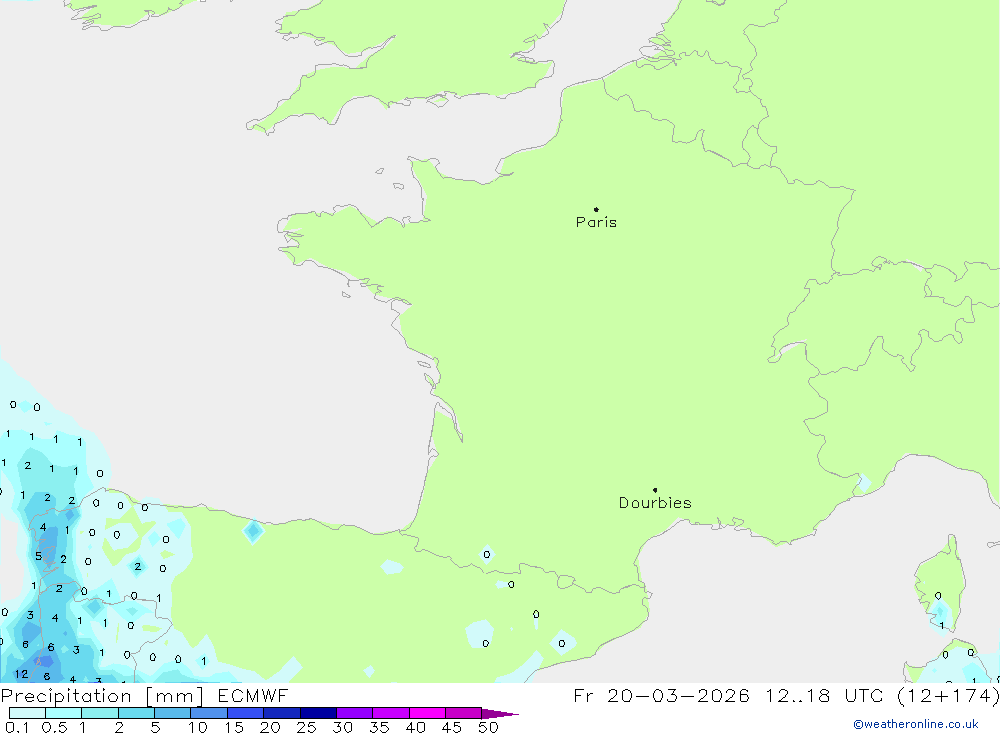Viewport: 1000px width, 733px height.
Task: Click the ECMWF model name label
Action: point(253,695)
